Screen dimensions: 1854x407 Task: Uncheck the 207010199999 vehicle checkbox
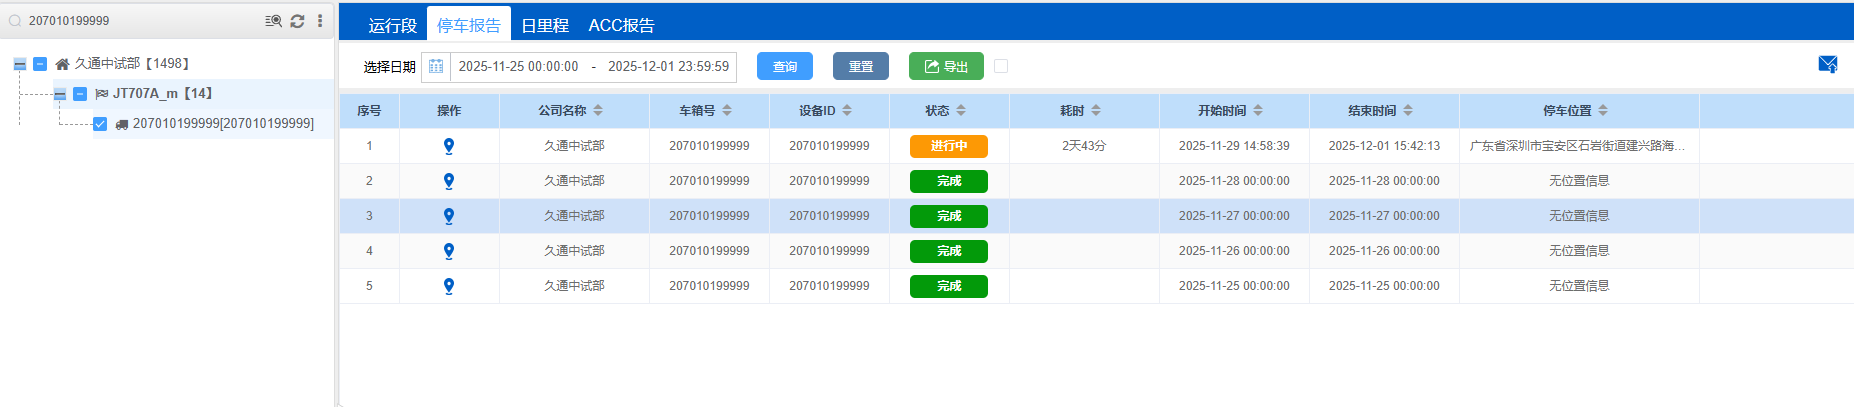[100, 124]
